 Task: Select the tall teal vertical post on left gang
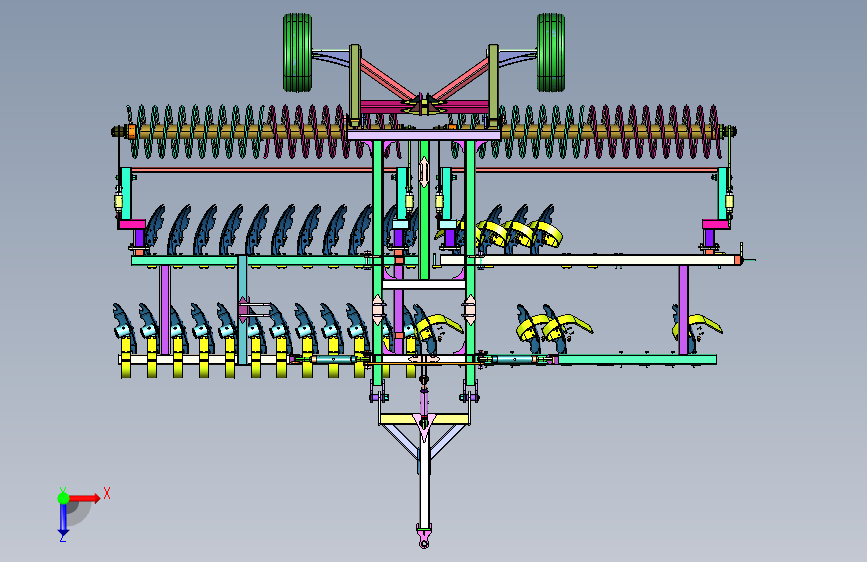[242, 310]
